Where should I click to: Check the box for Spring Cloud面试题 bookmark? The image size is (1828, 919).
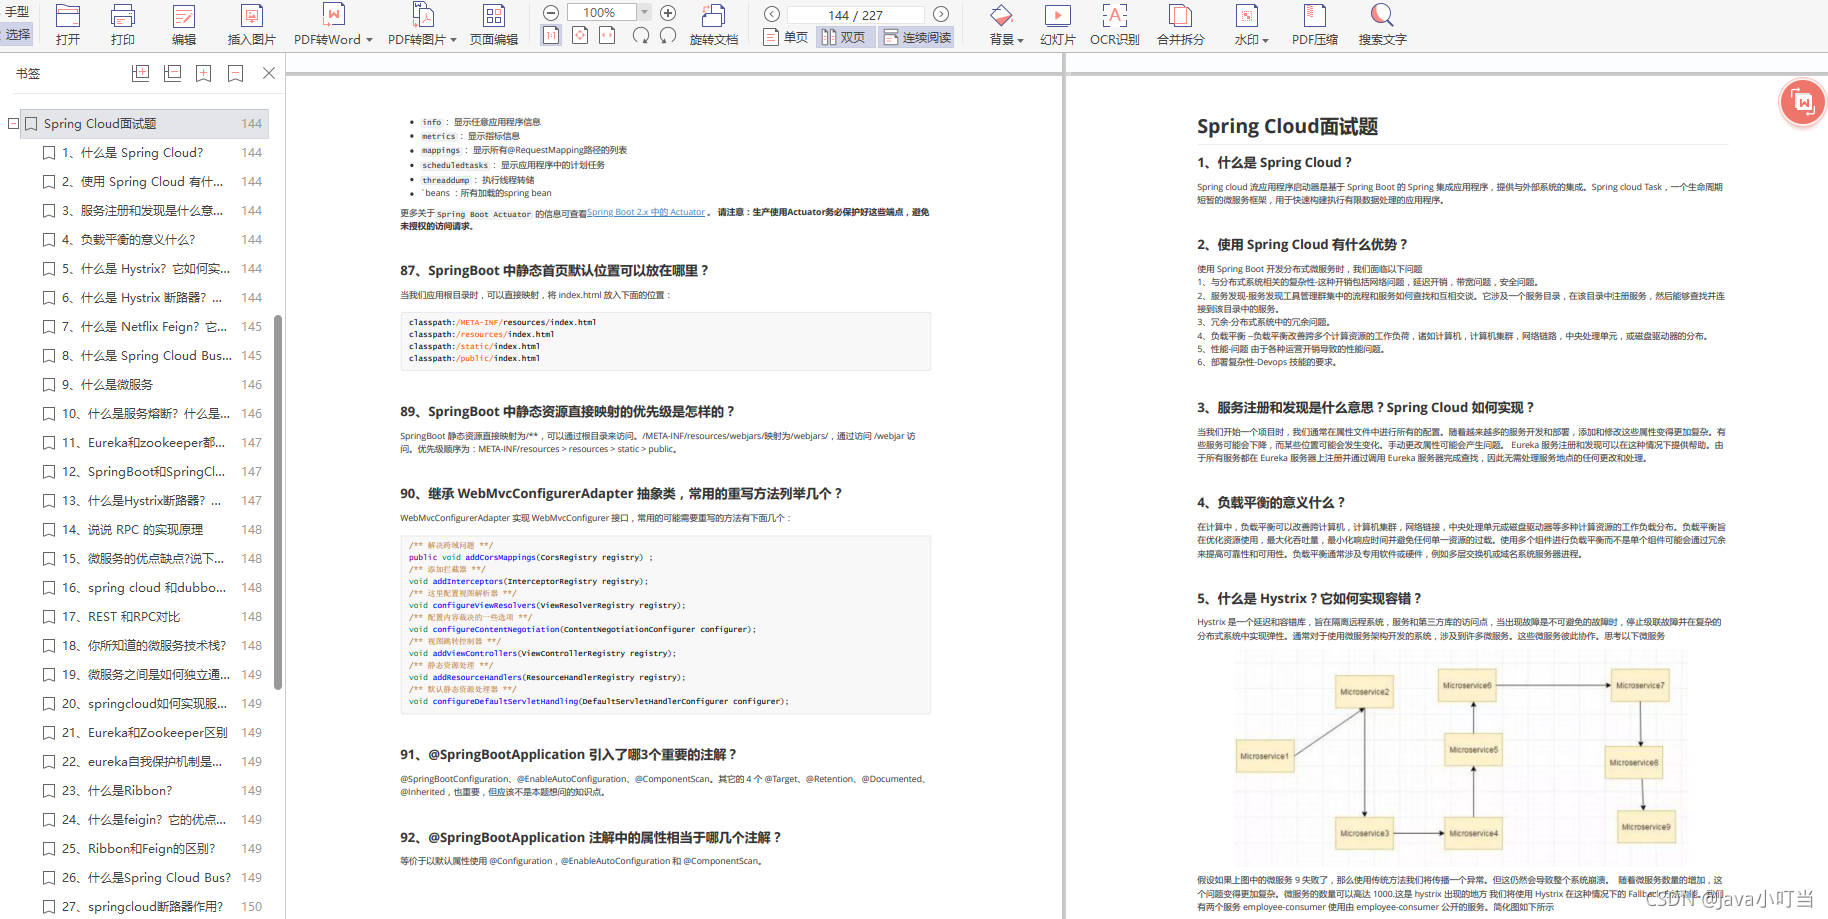(x=31, y=124)
